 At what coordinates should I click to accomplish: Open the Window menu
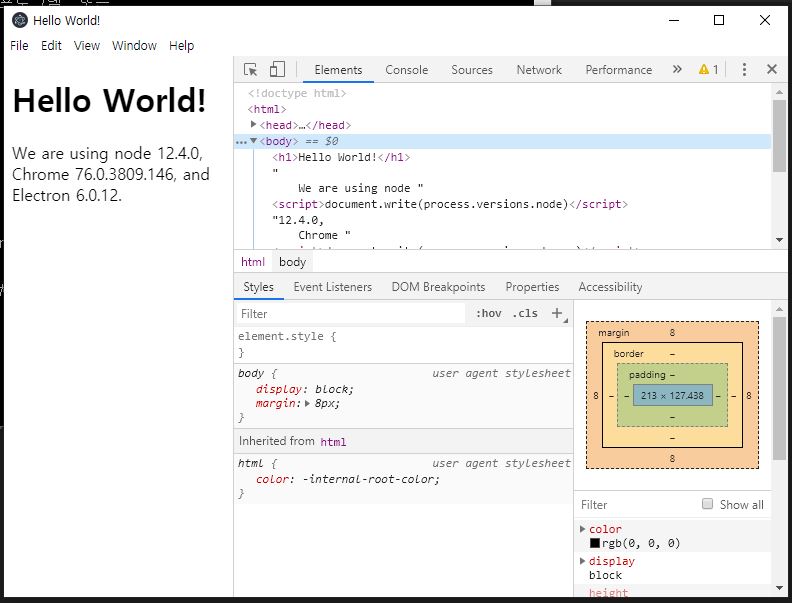(134, 45)
